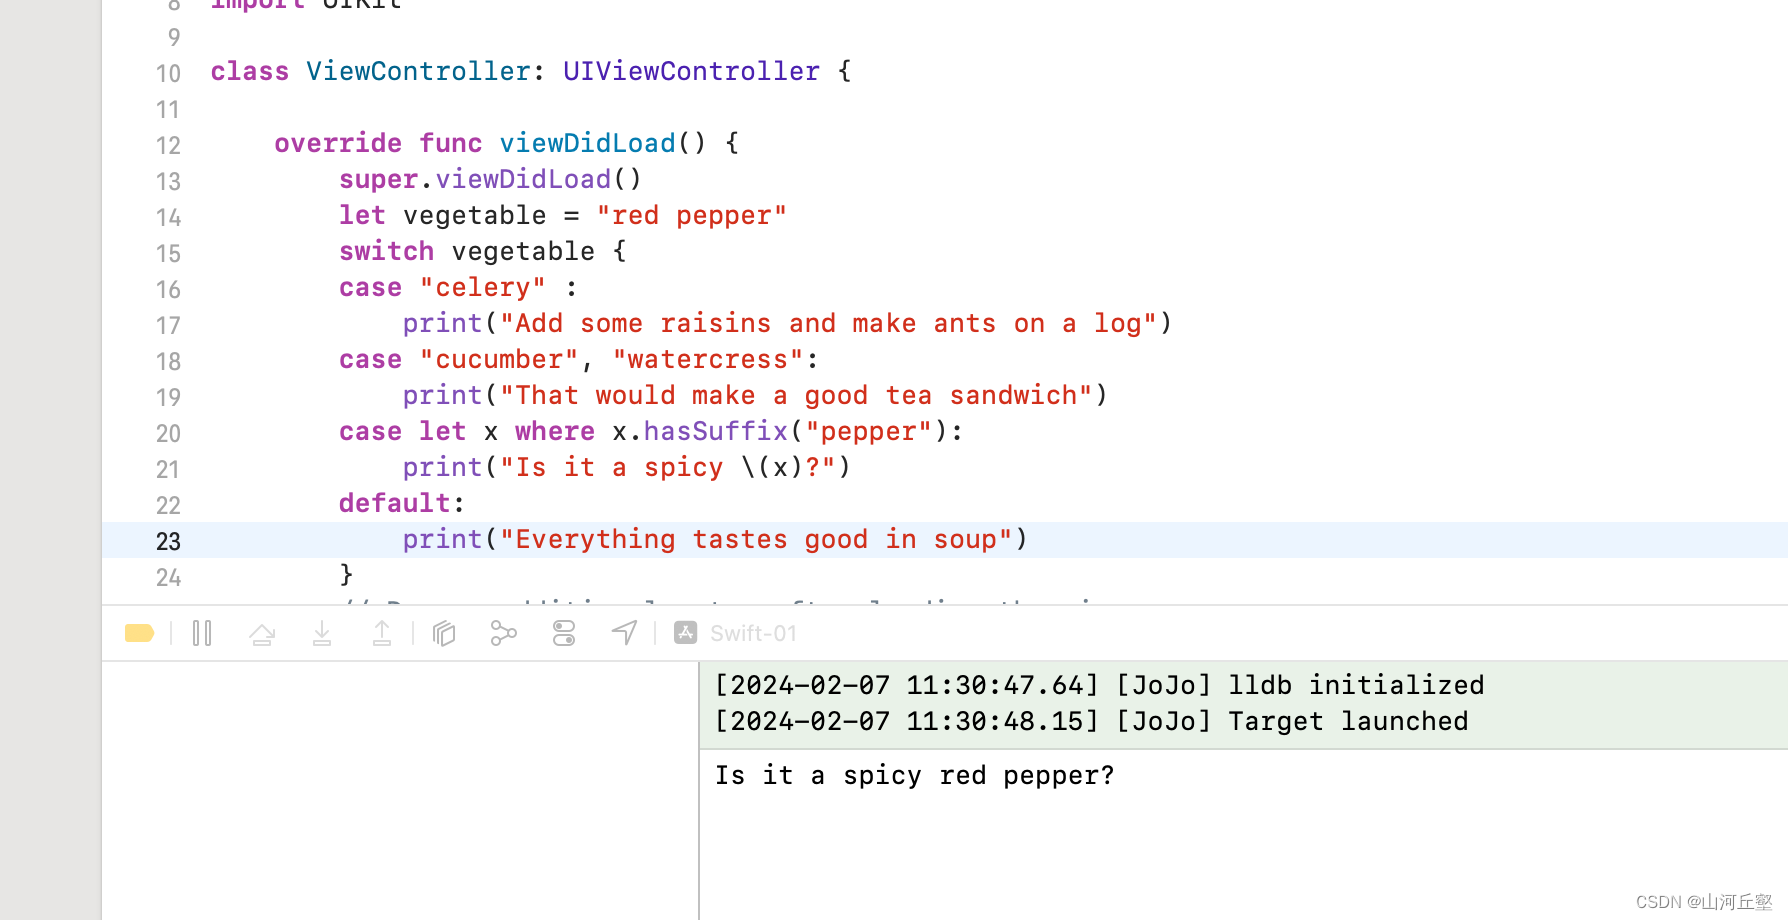Click the "cucumber" string on line 18

[499, 359]
